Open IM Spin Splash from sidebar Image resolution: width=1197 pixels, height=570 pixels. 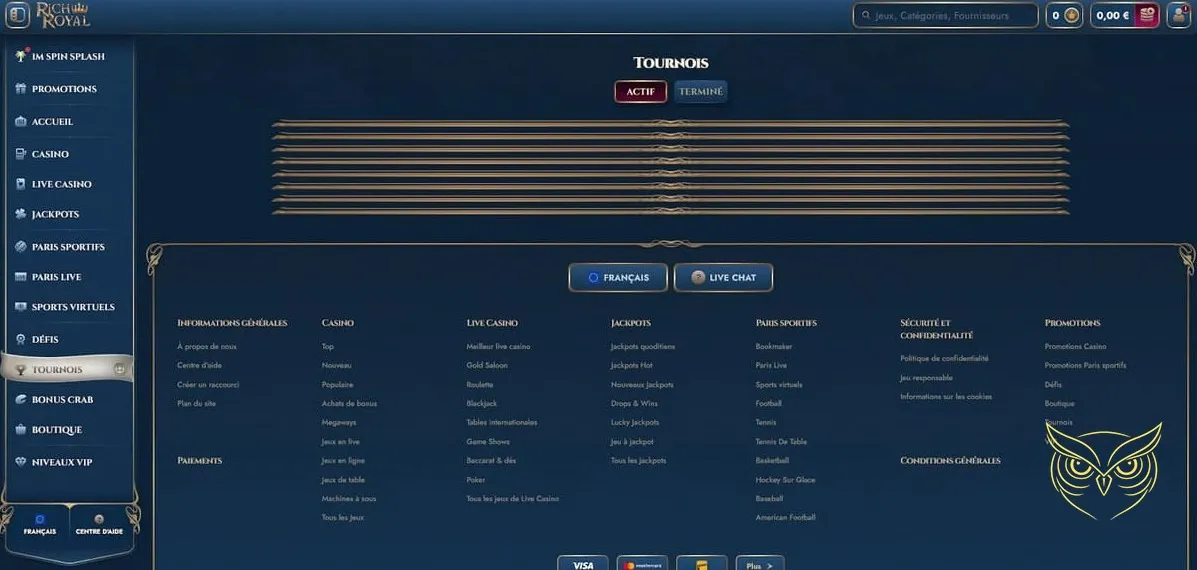pos(67,57)
